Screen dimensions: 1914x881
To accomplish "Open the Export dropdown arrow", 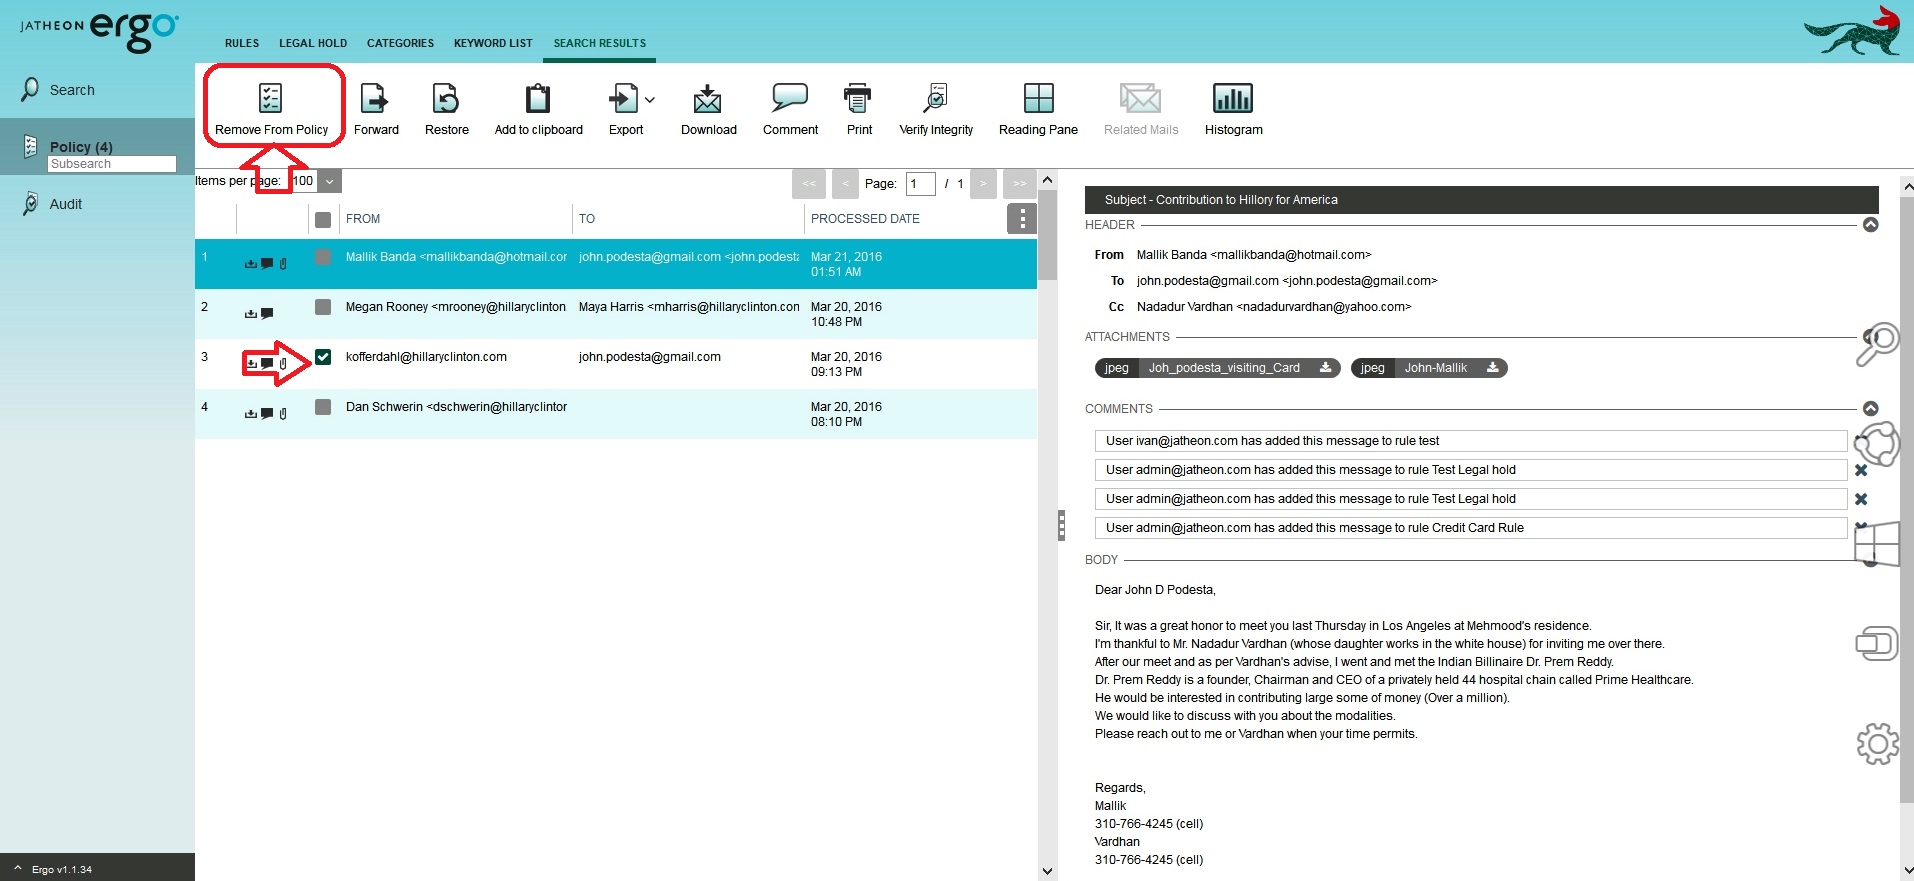I will click(650, 99).
